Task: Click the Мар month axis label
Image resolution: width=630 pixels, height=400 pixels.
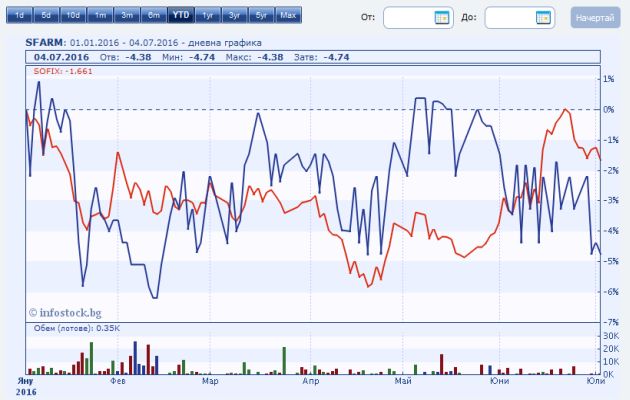Action: (210, 380)
